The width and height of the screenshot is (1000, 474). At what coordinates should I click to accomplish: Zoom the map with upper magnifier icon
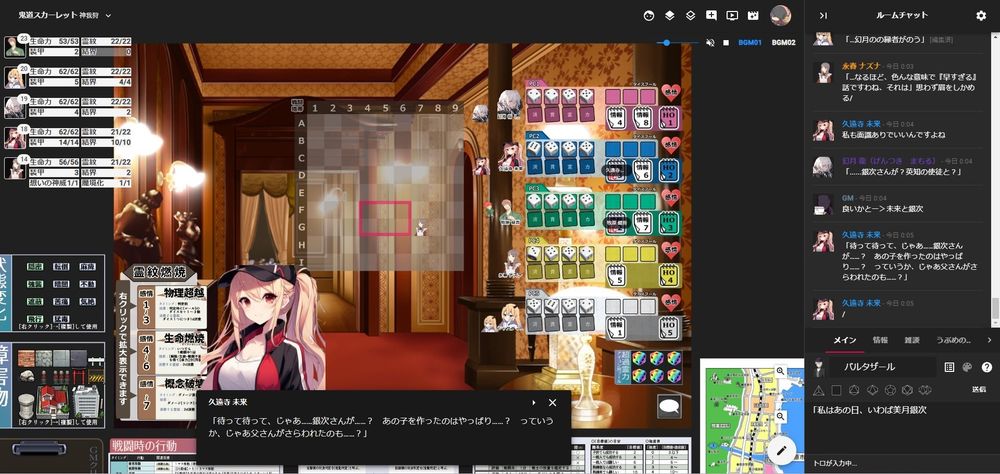coord(780,371)
